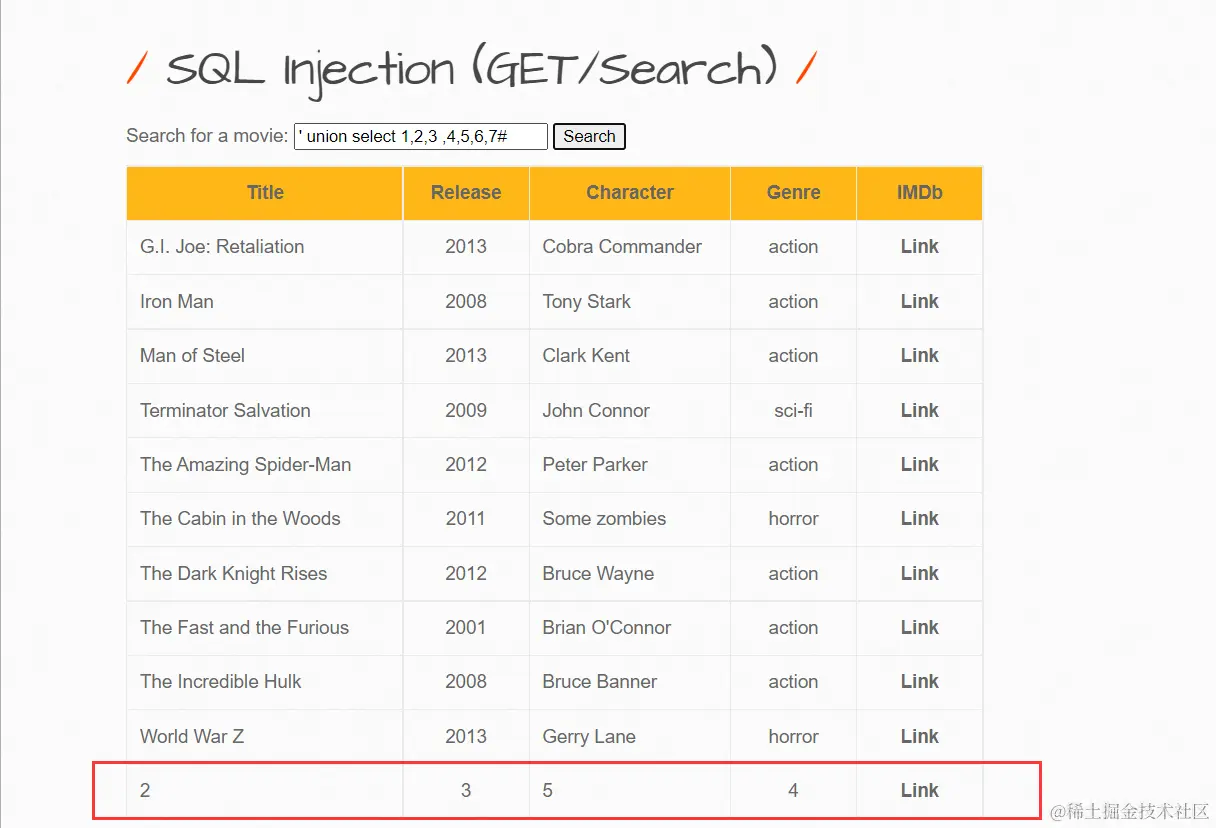Viewport: 1216px width, 828px height.
Task: Open IMDb Link for Iron Man
Action: 919,302
